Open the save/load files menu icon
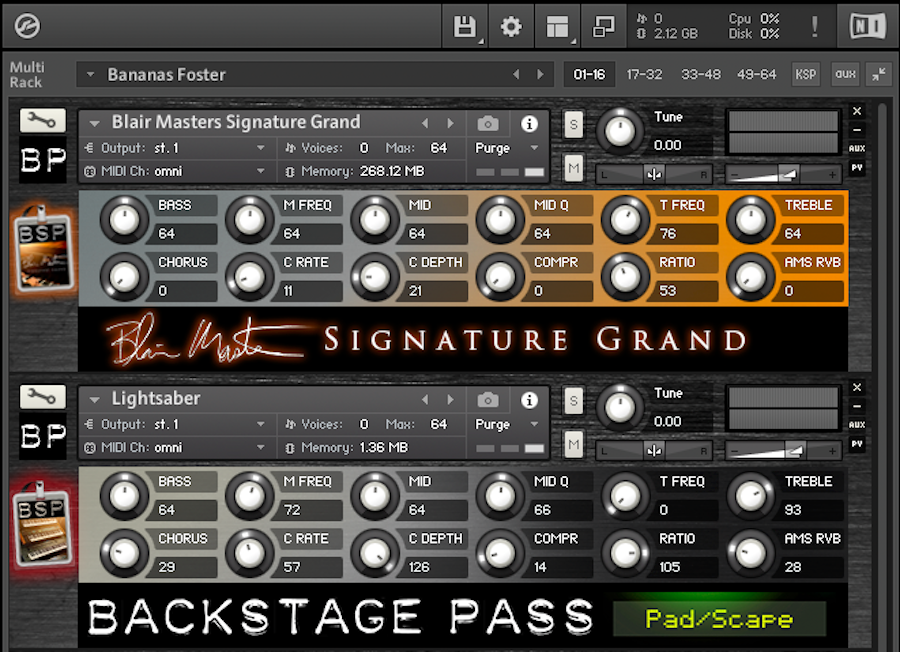Screen dimensions: 900x652 [x=465, y=26]
